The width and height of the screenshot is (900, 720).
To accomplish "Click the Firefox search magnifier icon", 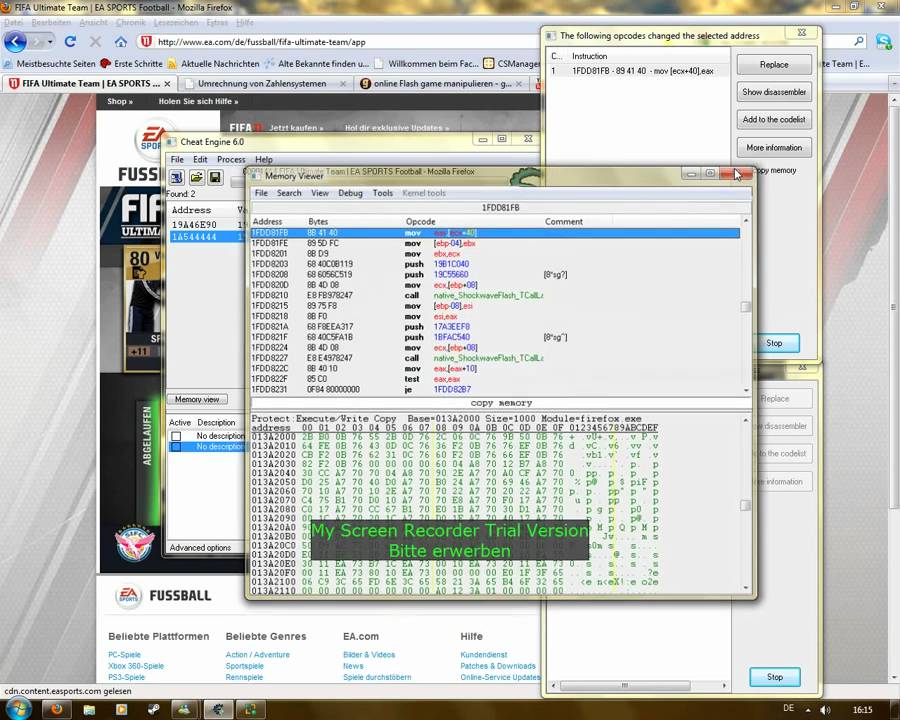I will [x=859, y=41].
